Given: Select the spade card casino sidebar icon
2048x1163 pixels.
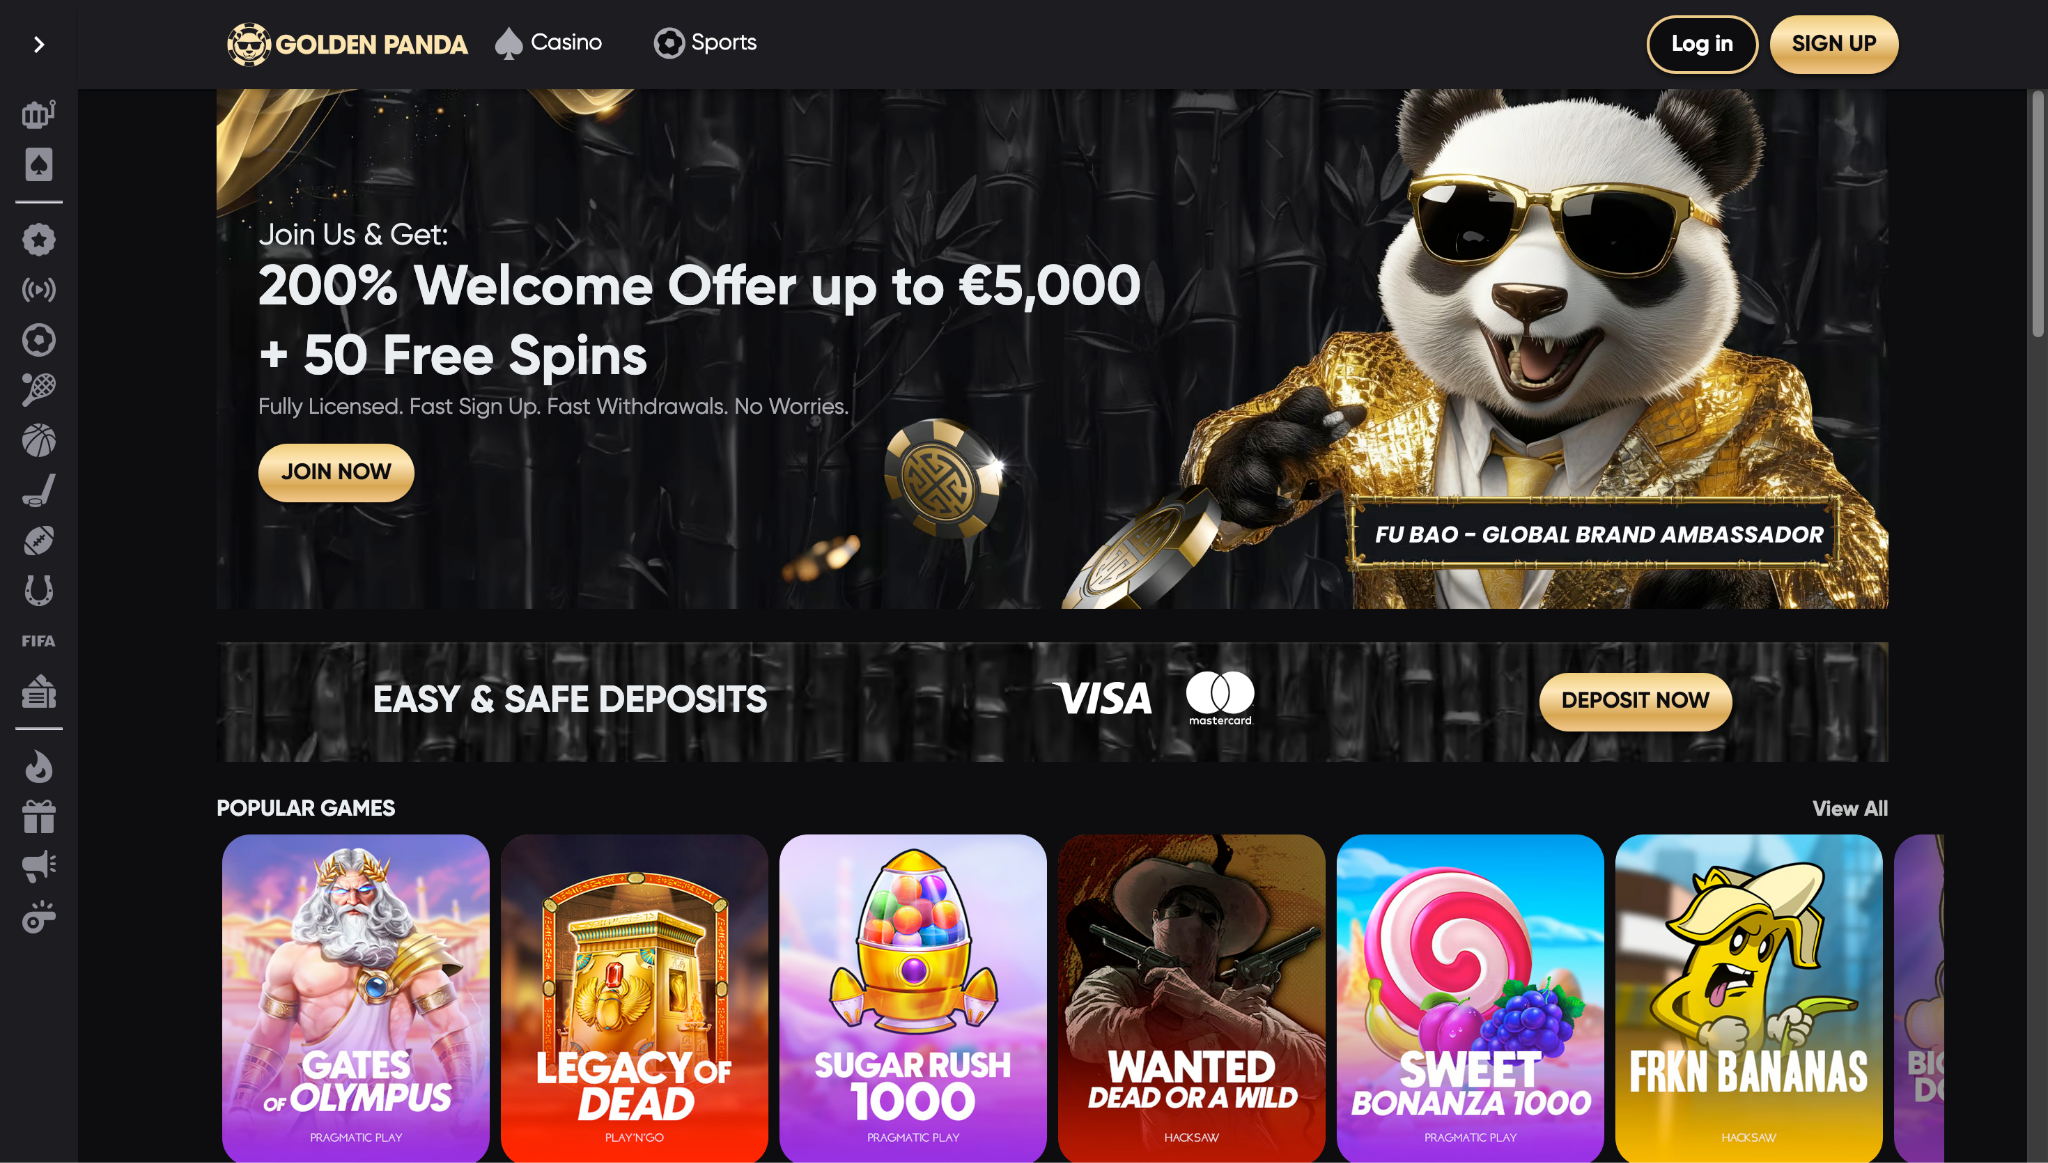Looking at the screenshot, I should pyautogui.click(x=39, y=165).
